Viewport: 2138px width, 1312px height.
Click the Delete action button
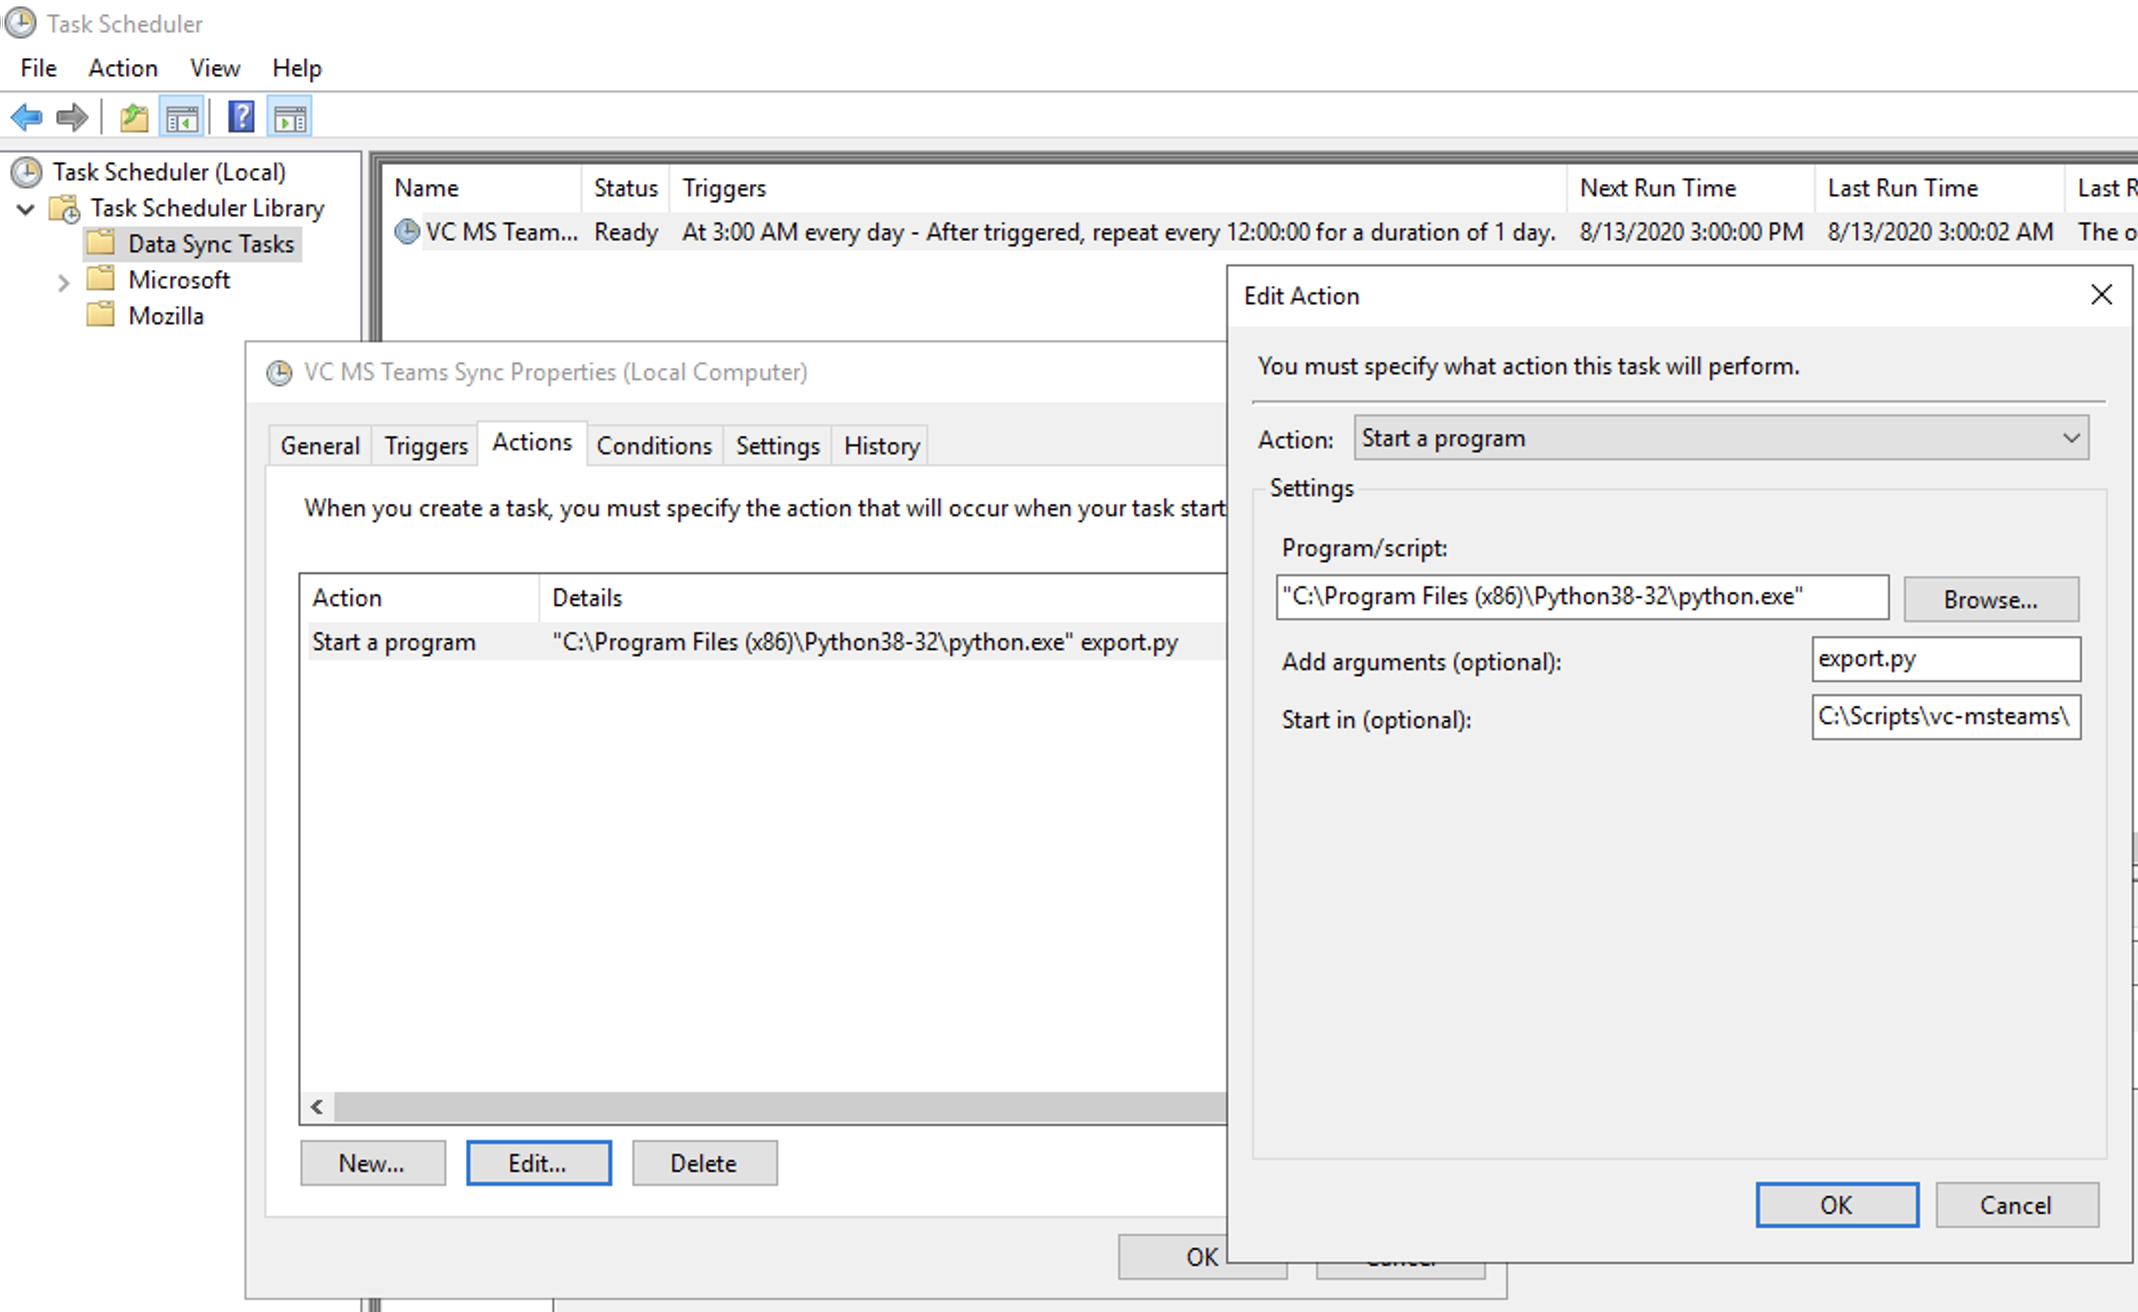(704, 1163)
